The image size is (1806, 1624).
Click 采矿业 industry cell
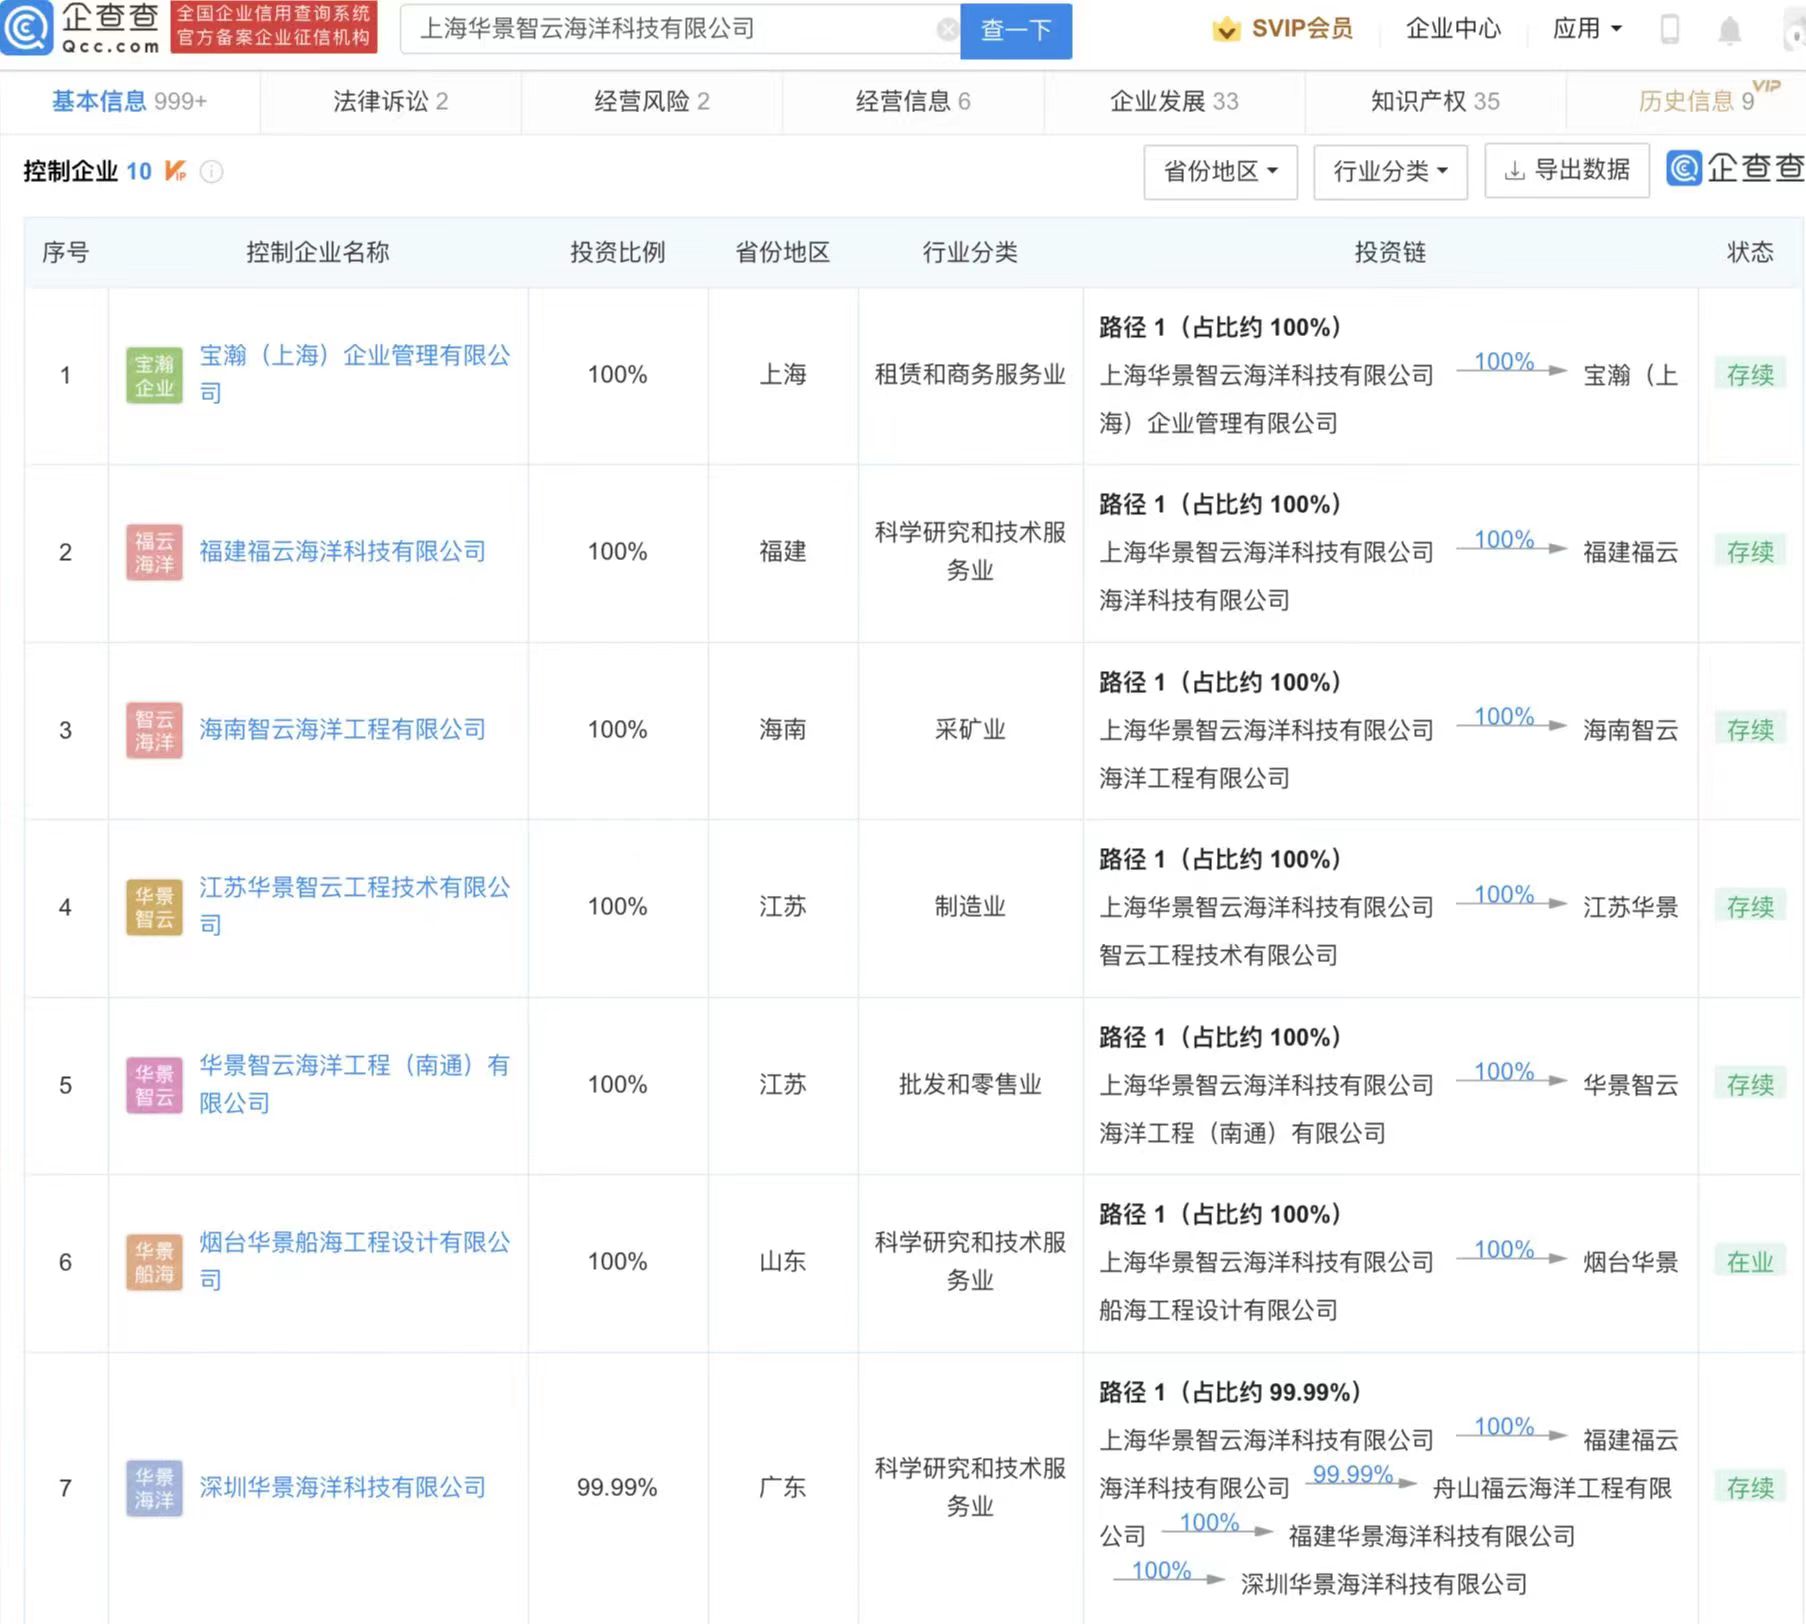click(970, 730)
